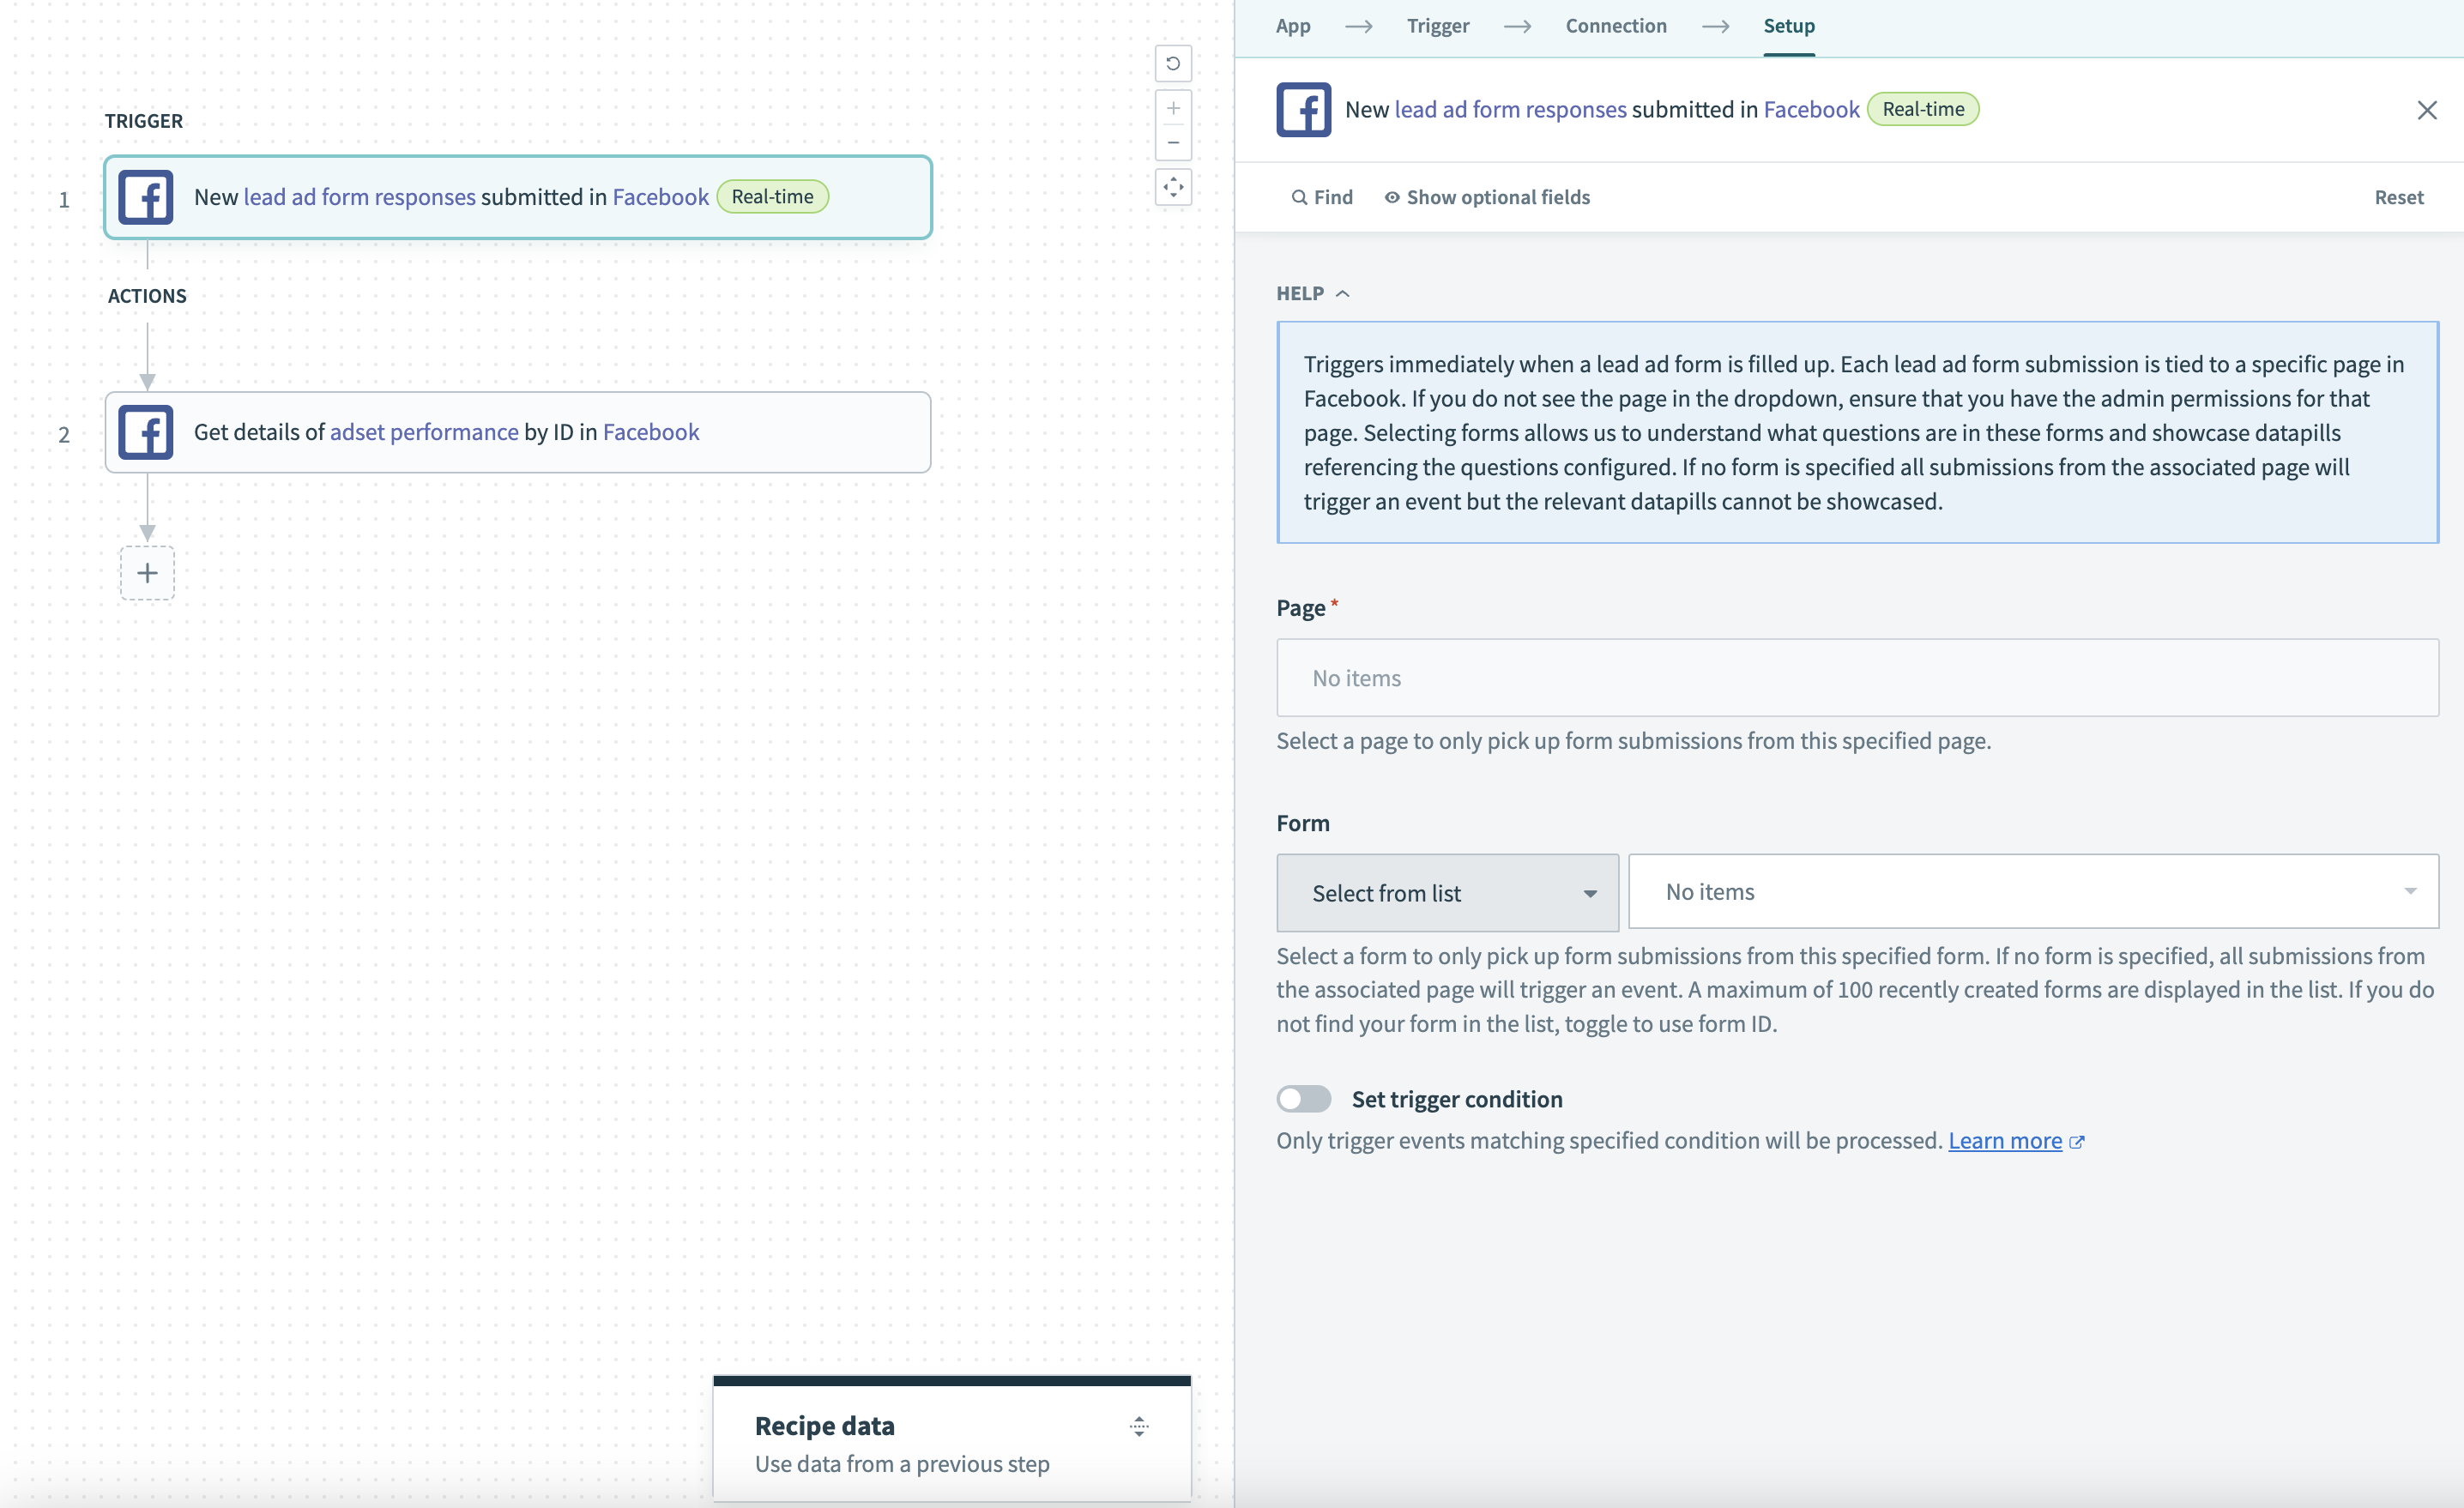This screenshot has width=2464, height=1508.
Task: Open the Select from list form dropdown
Action: tap(1446, 892)
